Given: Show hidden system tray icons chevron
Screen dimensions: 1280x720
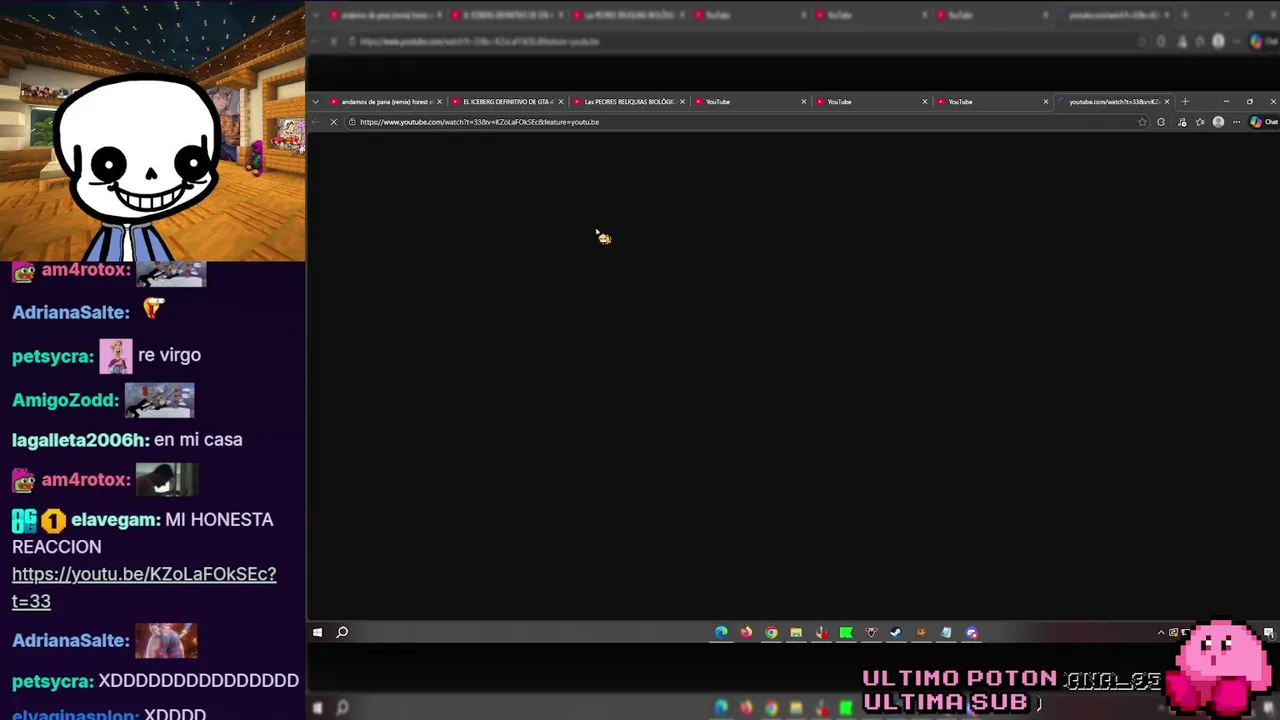Looking at the screenshot, I should point(1161,632).
